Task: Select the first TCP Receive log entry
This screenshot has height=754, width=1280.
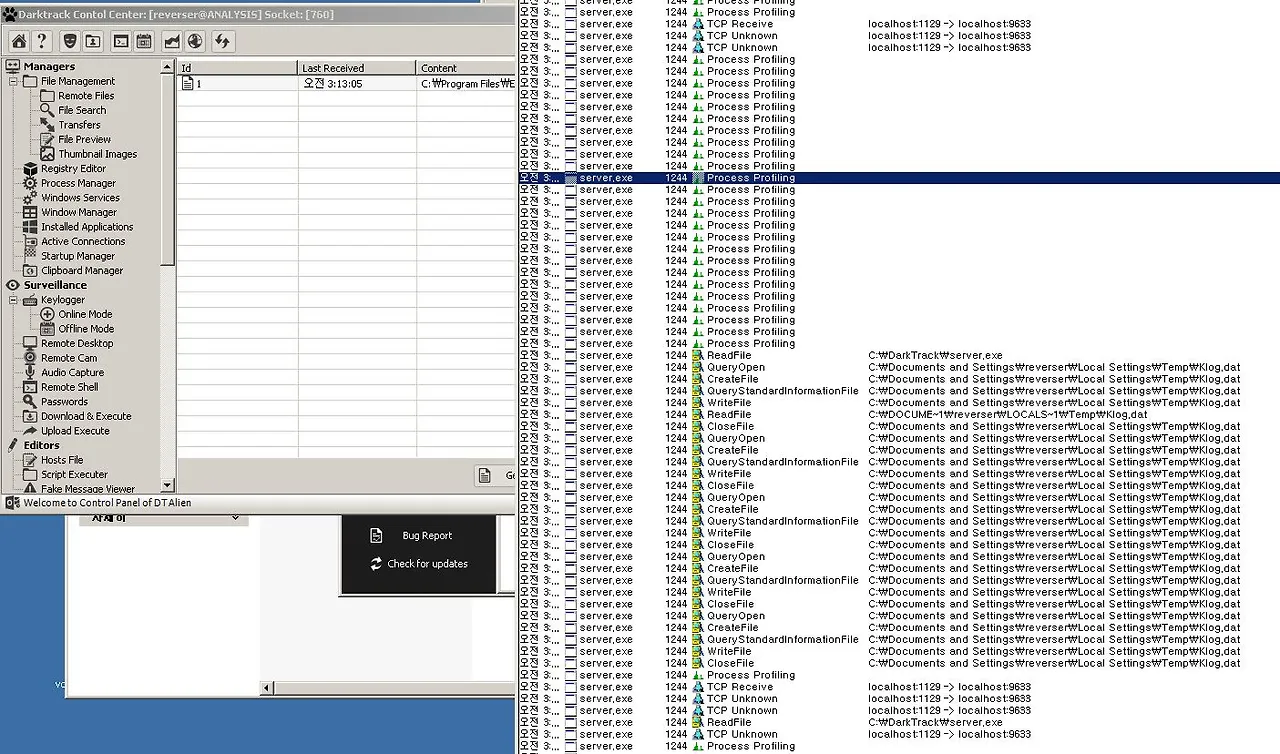Action: click(x=899, y=24)
